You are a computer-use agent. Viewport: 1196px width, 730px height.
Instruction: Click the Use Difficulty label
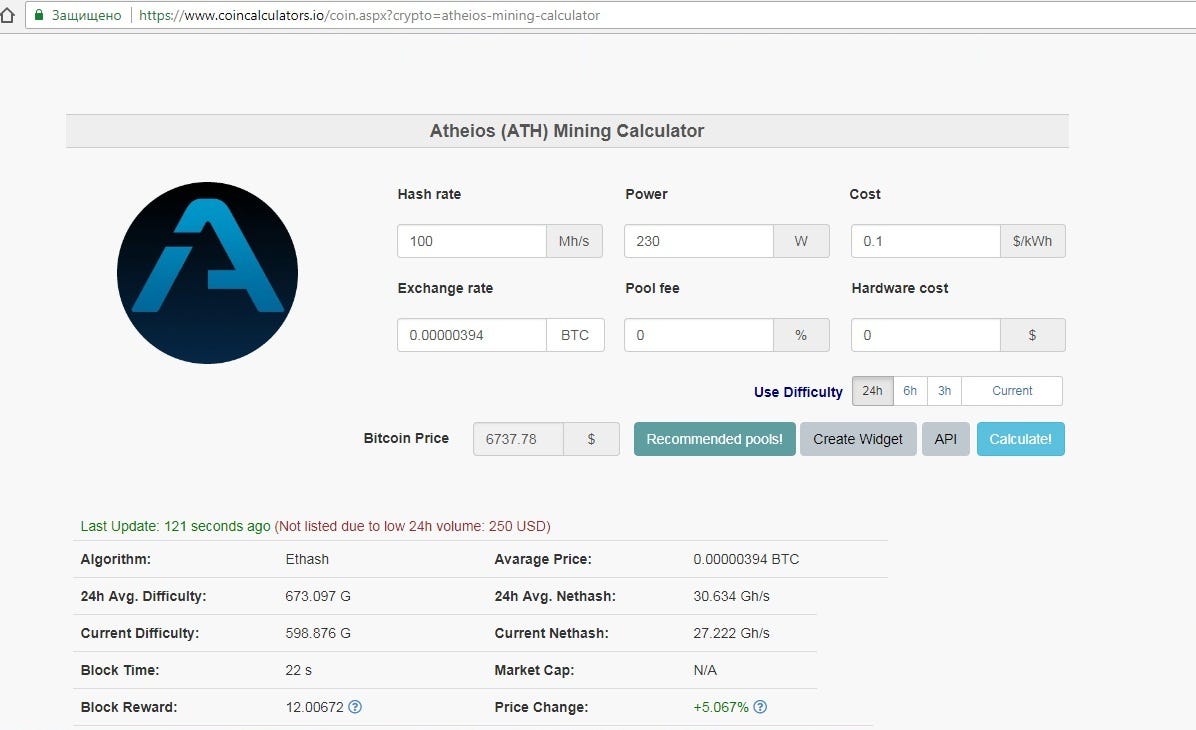(798, 392)
